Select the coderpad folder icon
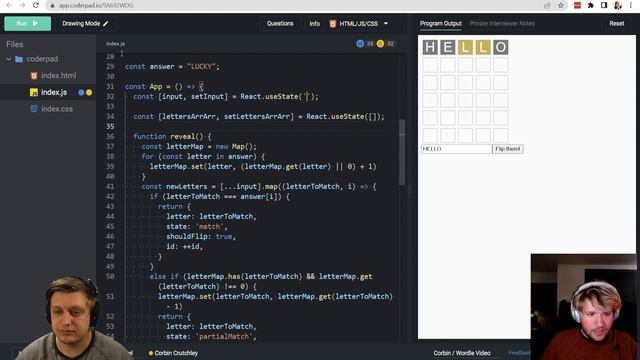The width and height of the screenshot is (640, 360). [19, 59]
